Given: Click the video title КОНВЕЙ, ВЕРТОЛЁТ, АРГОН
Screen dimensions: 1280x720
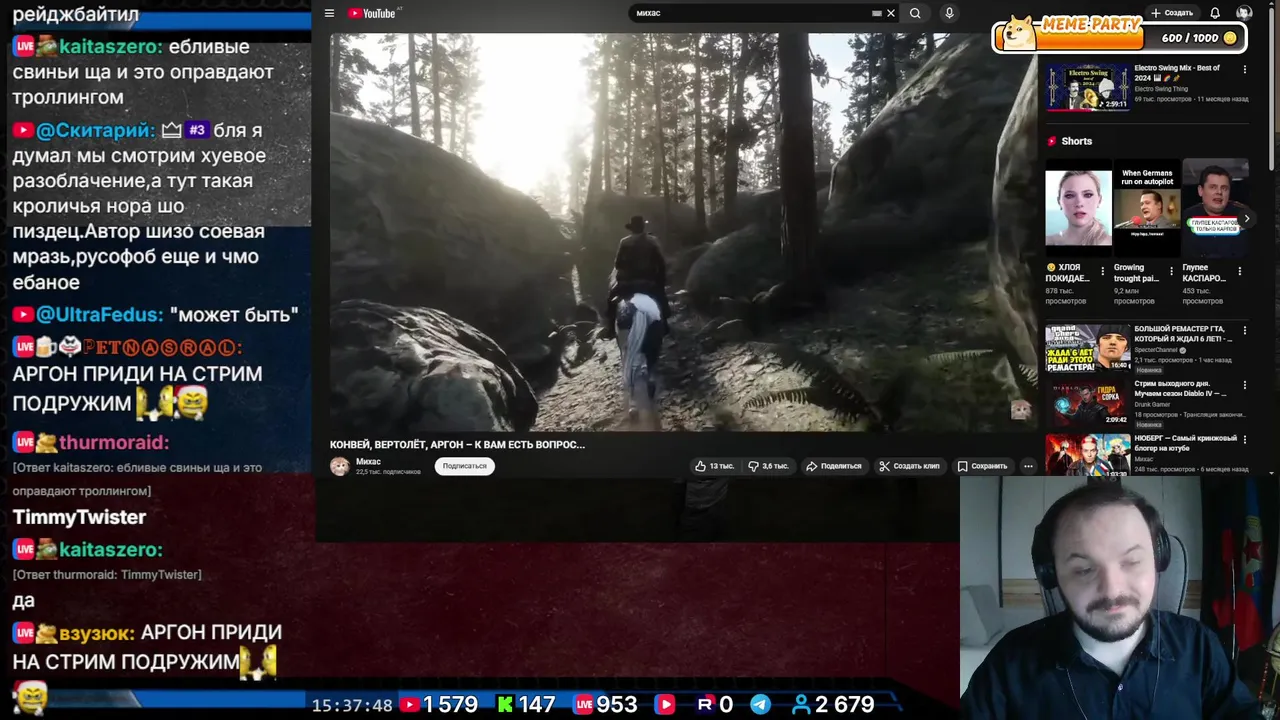Looking at the screenshot, I should point(457,444).
